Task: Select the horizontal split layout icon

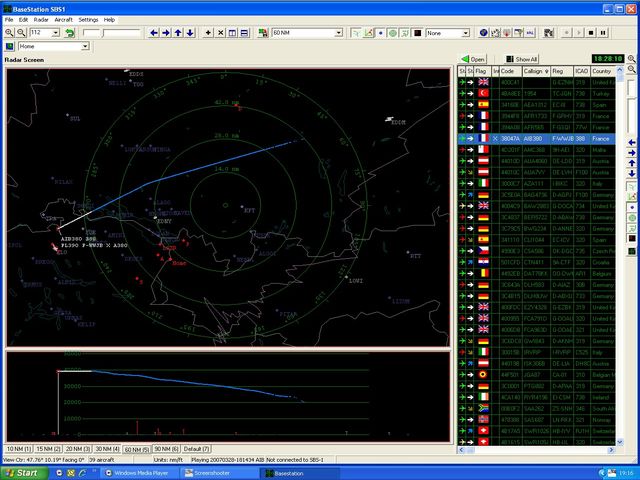Action: click(x=244, y=33)
